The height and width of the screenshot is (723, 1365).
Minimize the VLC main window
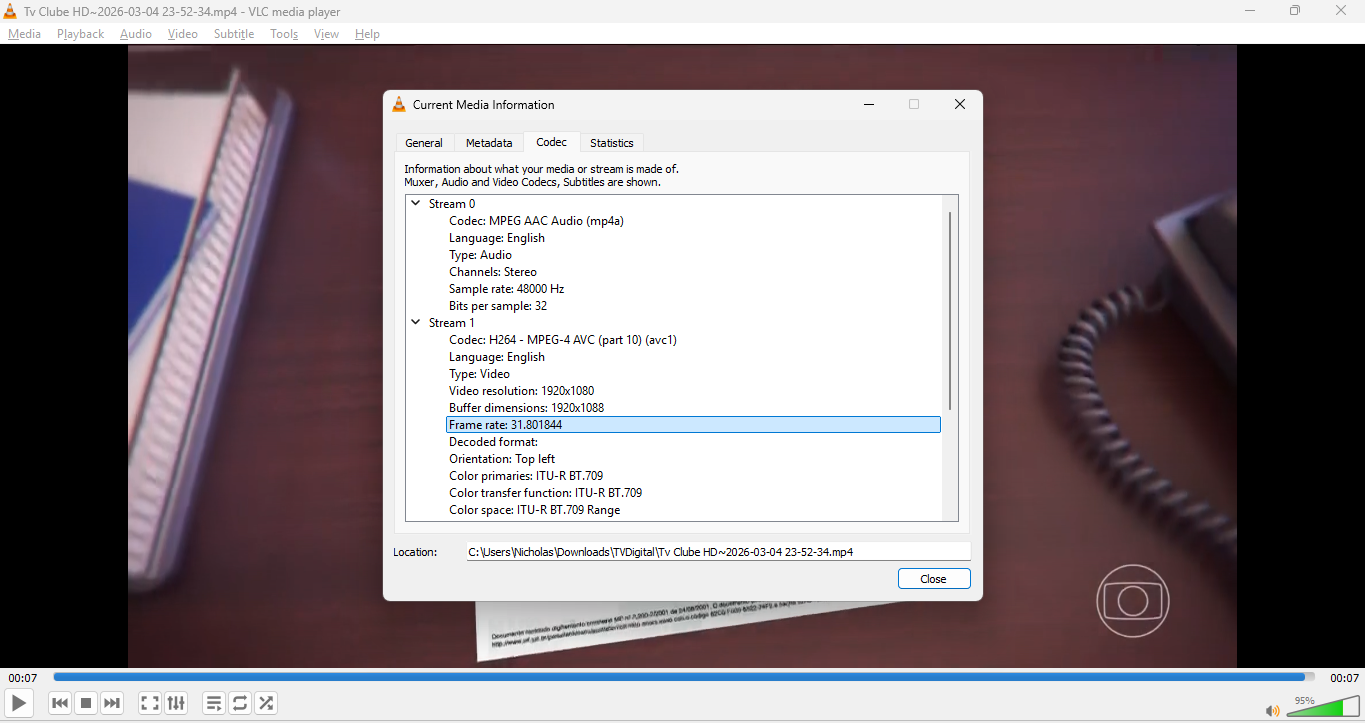(x=1250, y=11)
